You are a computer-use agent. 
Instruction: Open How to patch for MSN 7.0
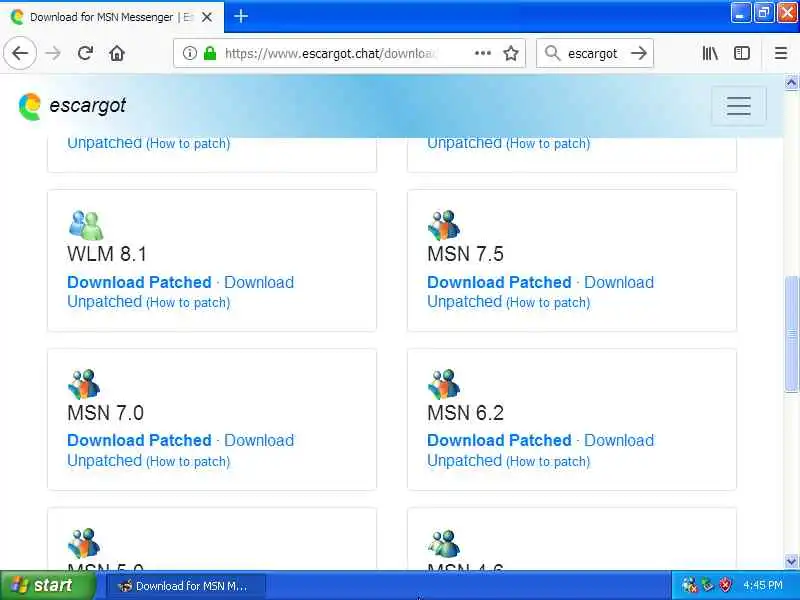click(x=188, y=461)
